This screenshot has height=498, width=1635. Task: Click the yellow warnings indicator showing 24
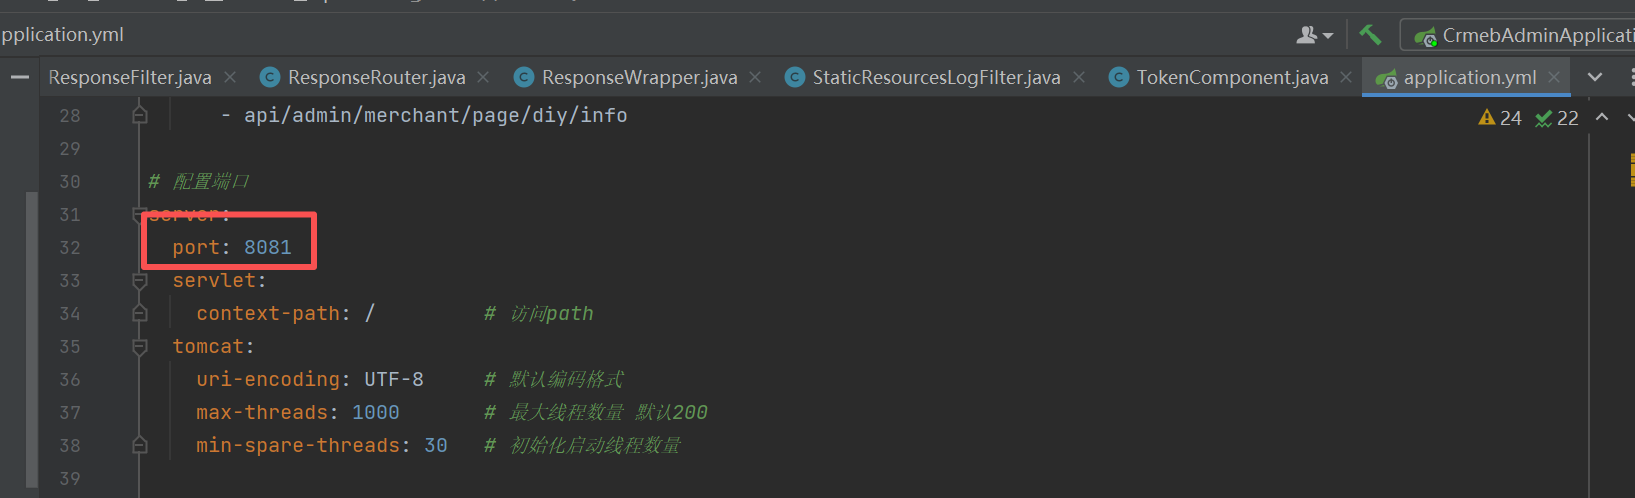point(1500,118)
